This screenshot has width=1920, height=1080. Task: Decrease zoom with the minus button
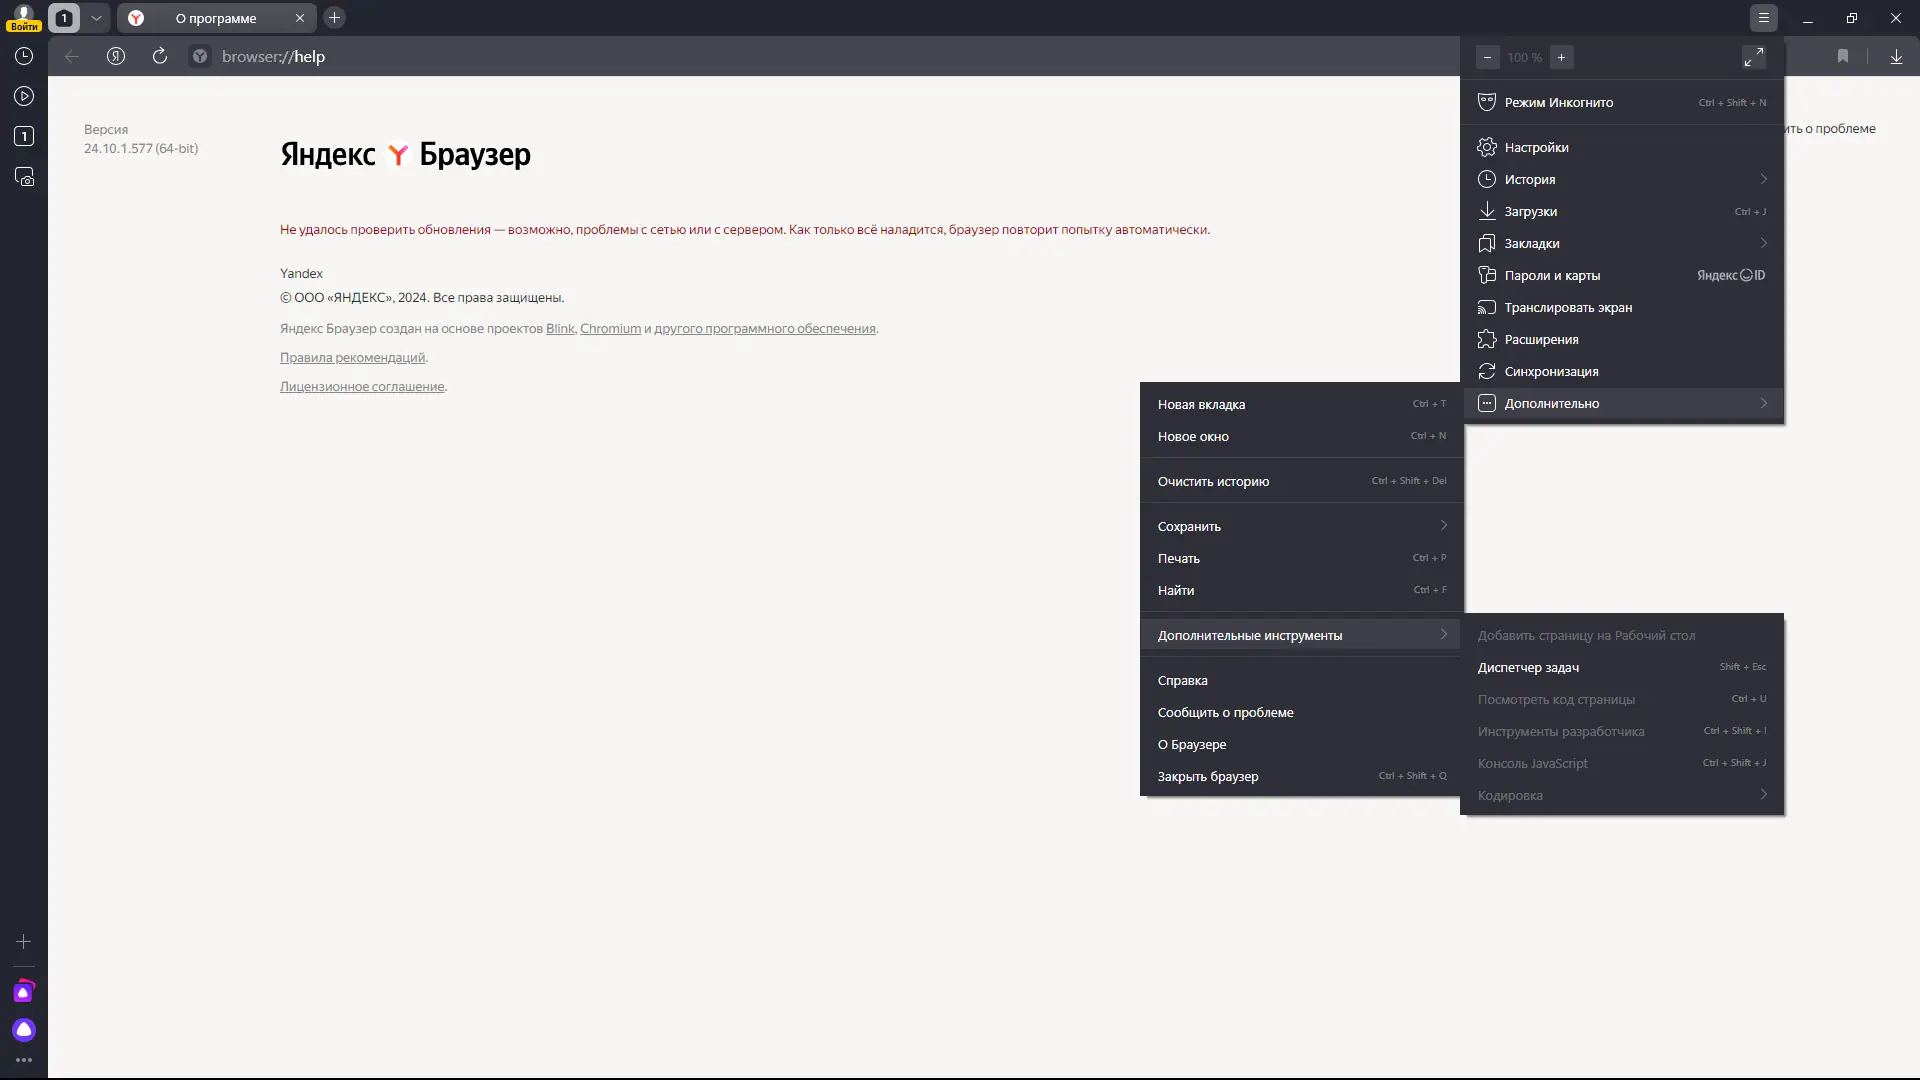tap(1488, 57)
